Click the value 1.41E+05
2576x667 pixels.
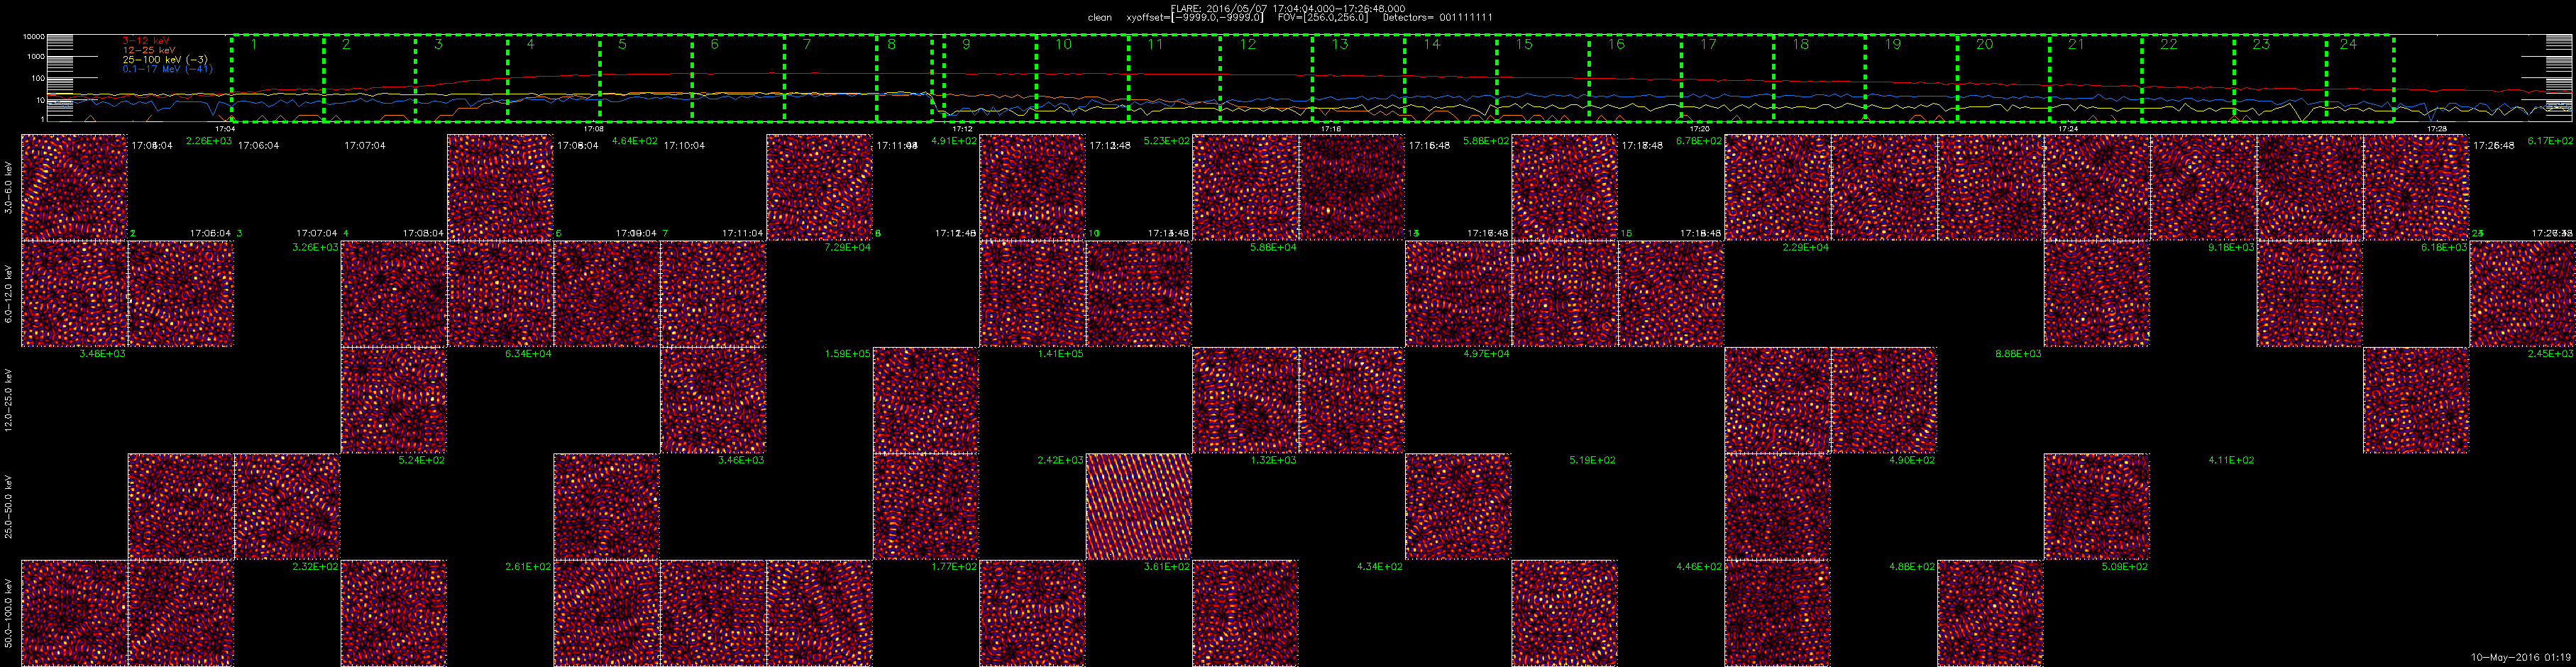click(x=1061, y=353)
